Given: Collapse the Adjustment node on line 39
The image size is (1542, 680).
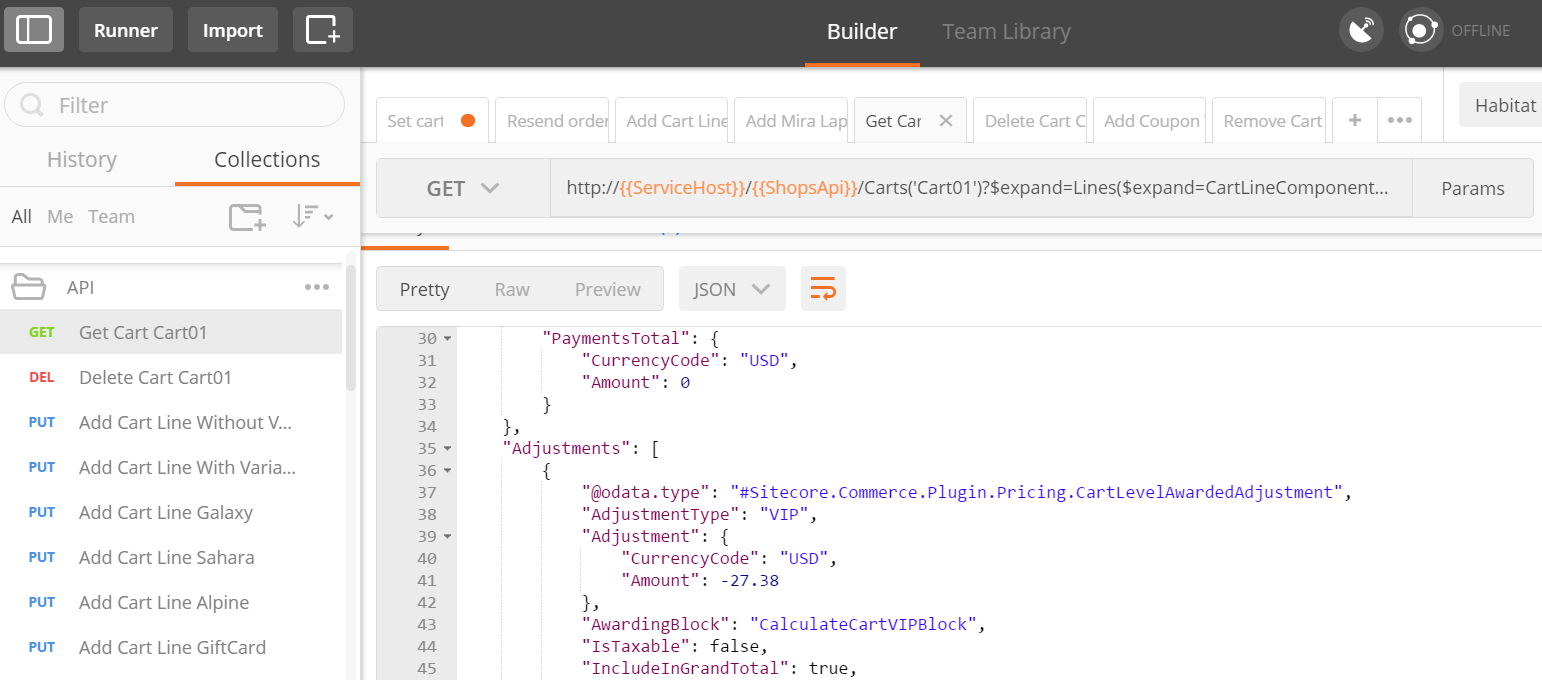Looking at the screenshot, I should 447,536.
